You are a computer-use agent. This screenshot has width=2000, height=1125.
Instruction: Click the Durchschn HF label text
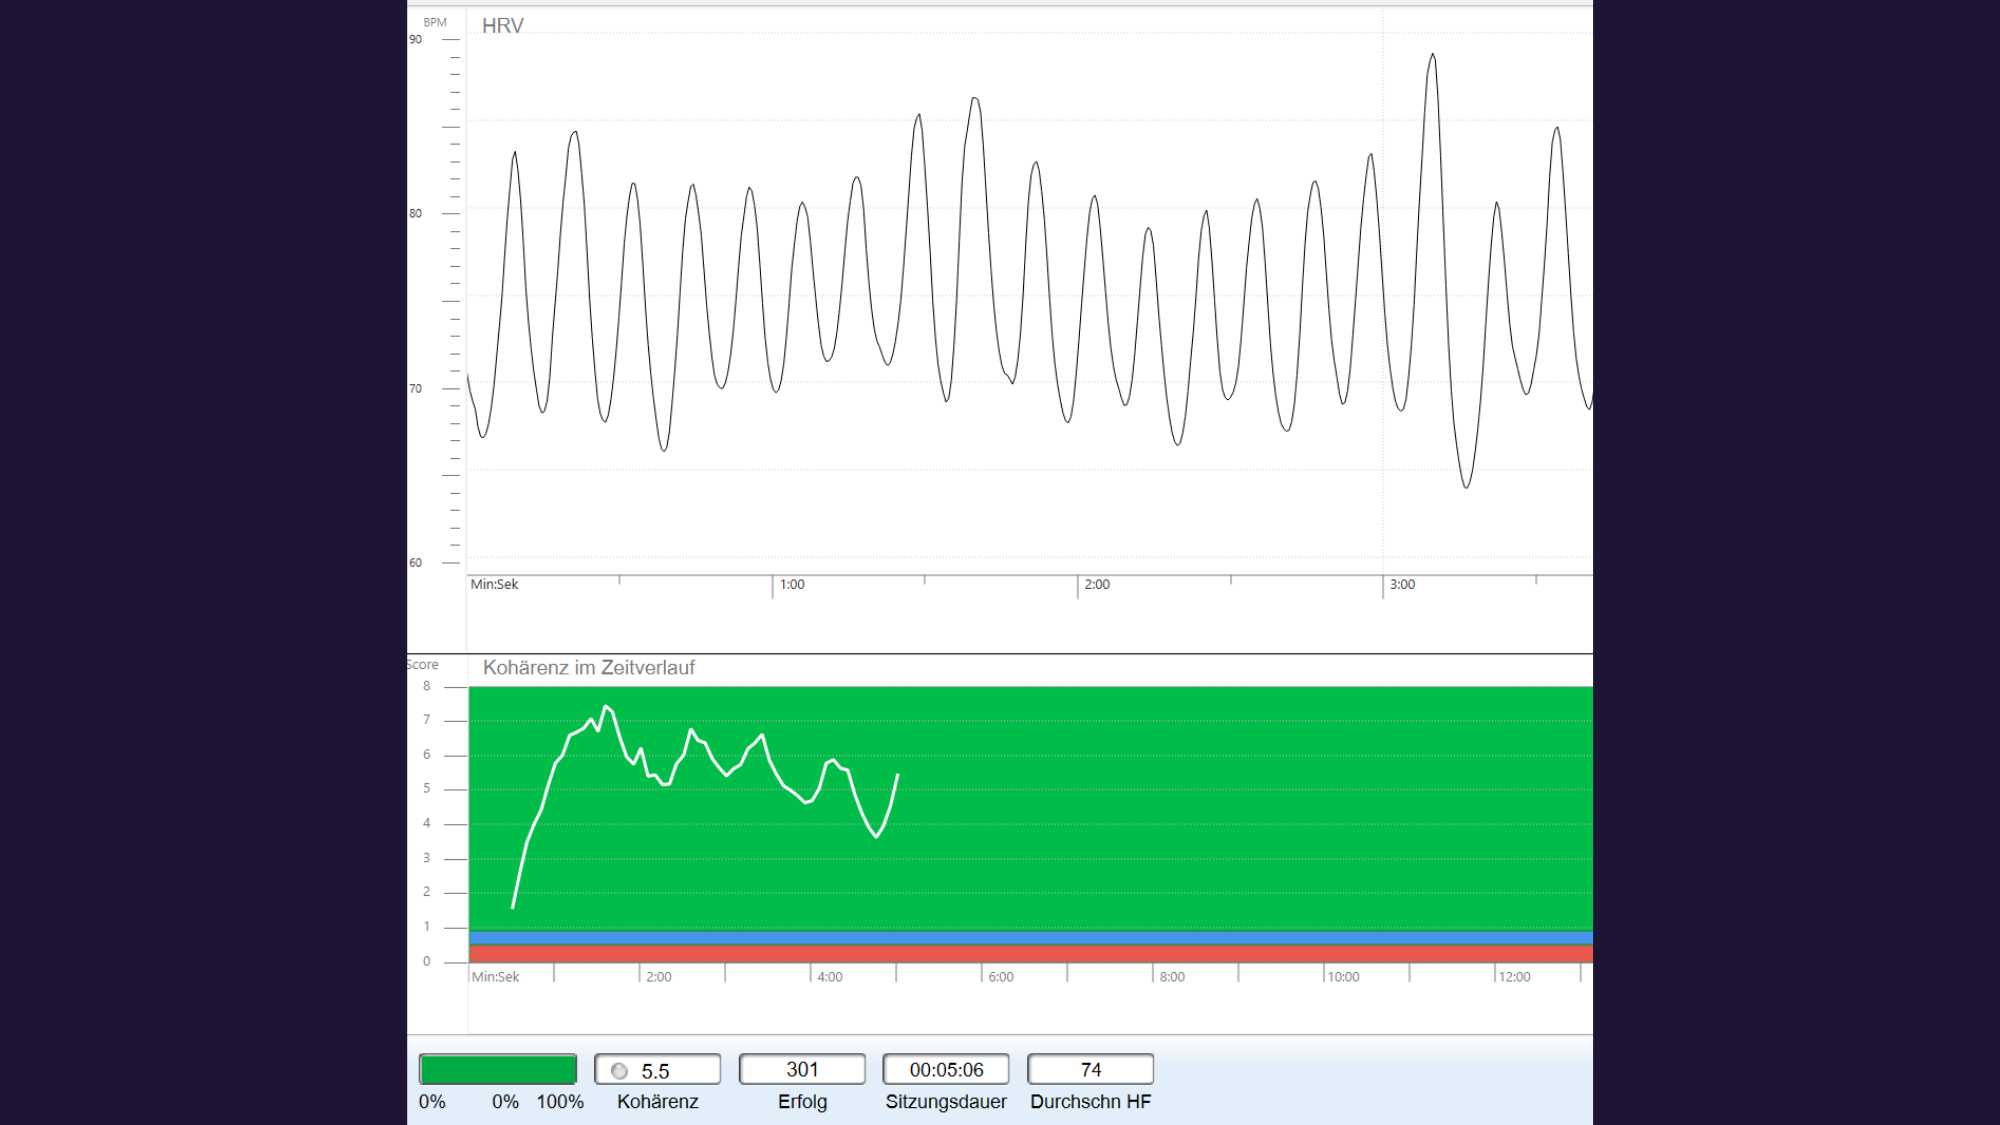point(1090,1101)
